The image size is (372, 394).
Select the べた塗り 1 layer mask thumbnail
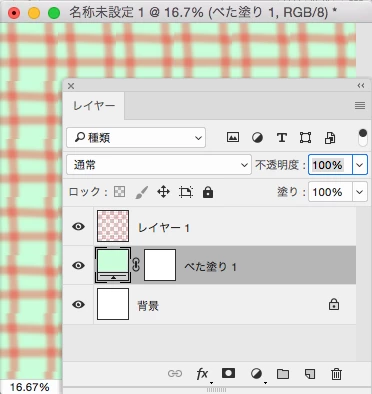point(160,265)
